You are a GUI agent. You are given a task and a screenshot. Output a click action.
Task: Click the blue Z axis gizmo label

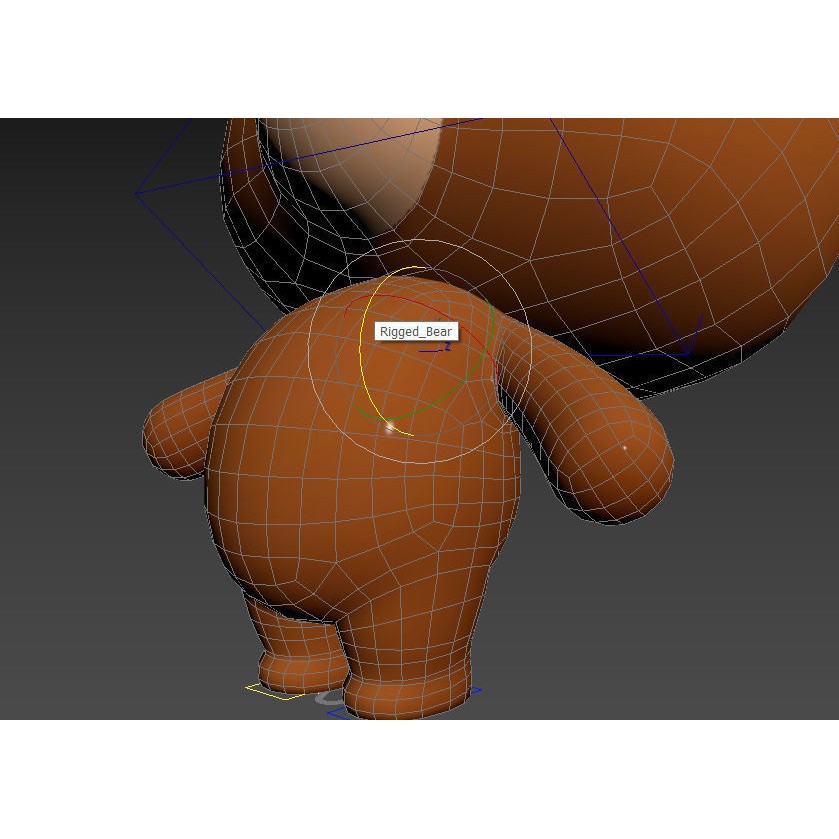447,347
